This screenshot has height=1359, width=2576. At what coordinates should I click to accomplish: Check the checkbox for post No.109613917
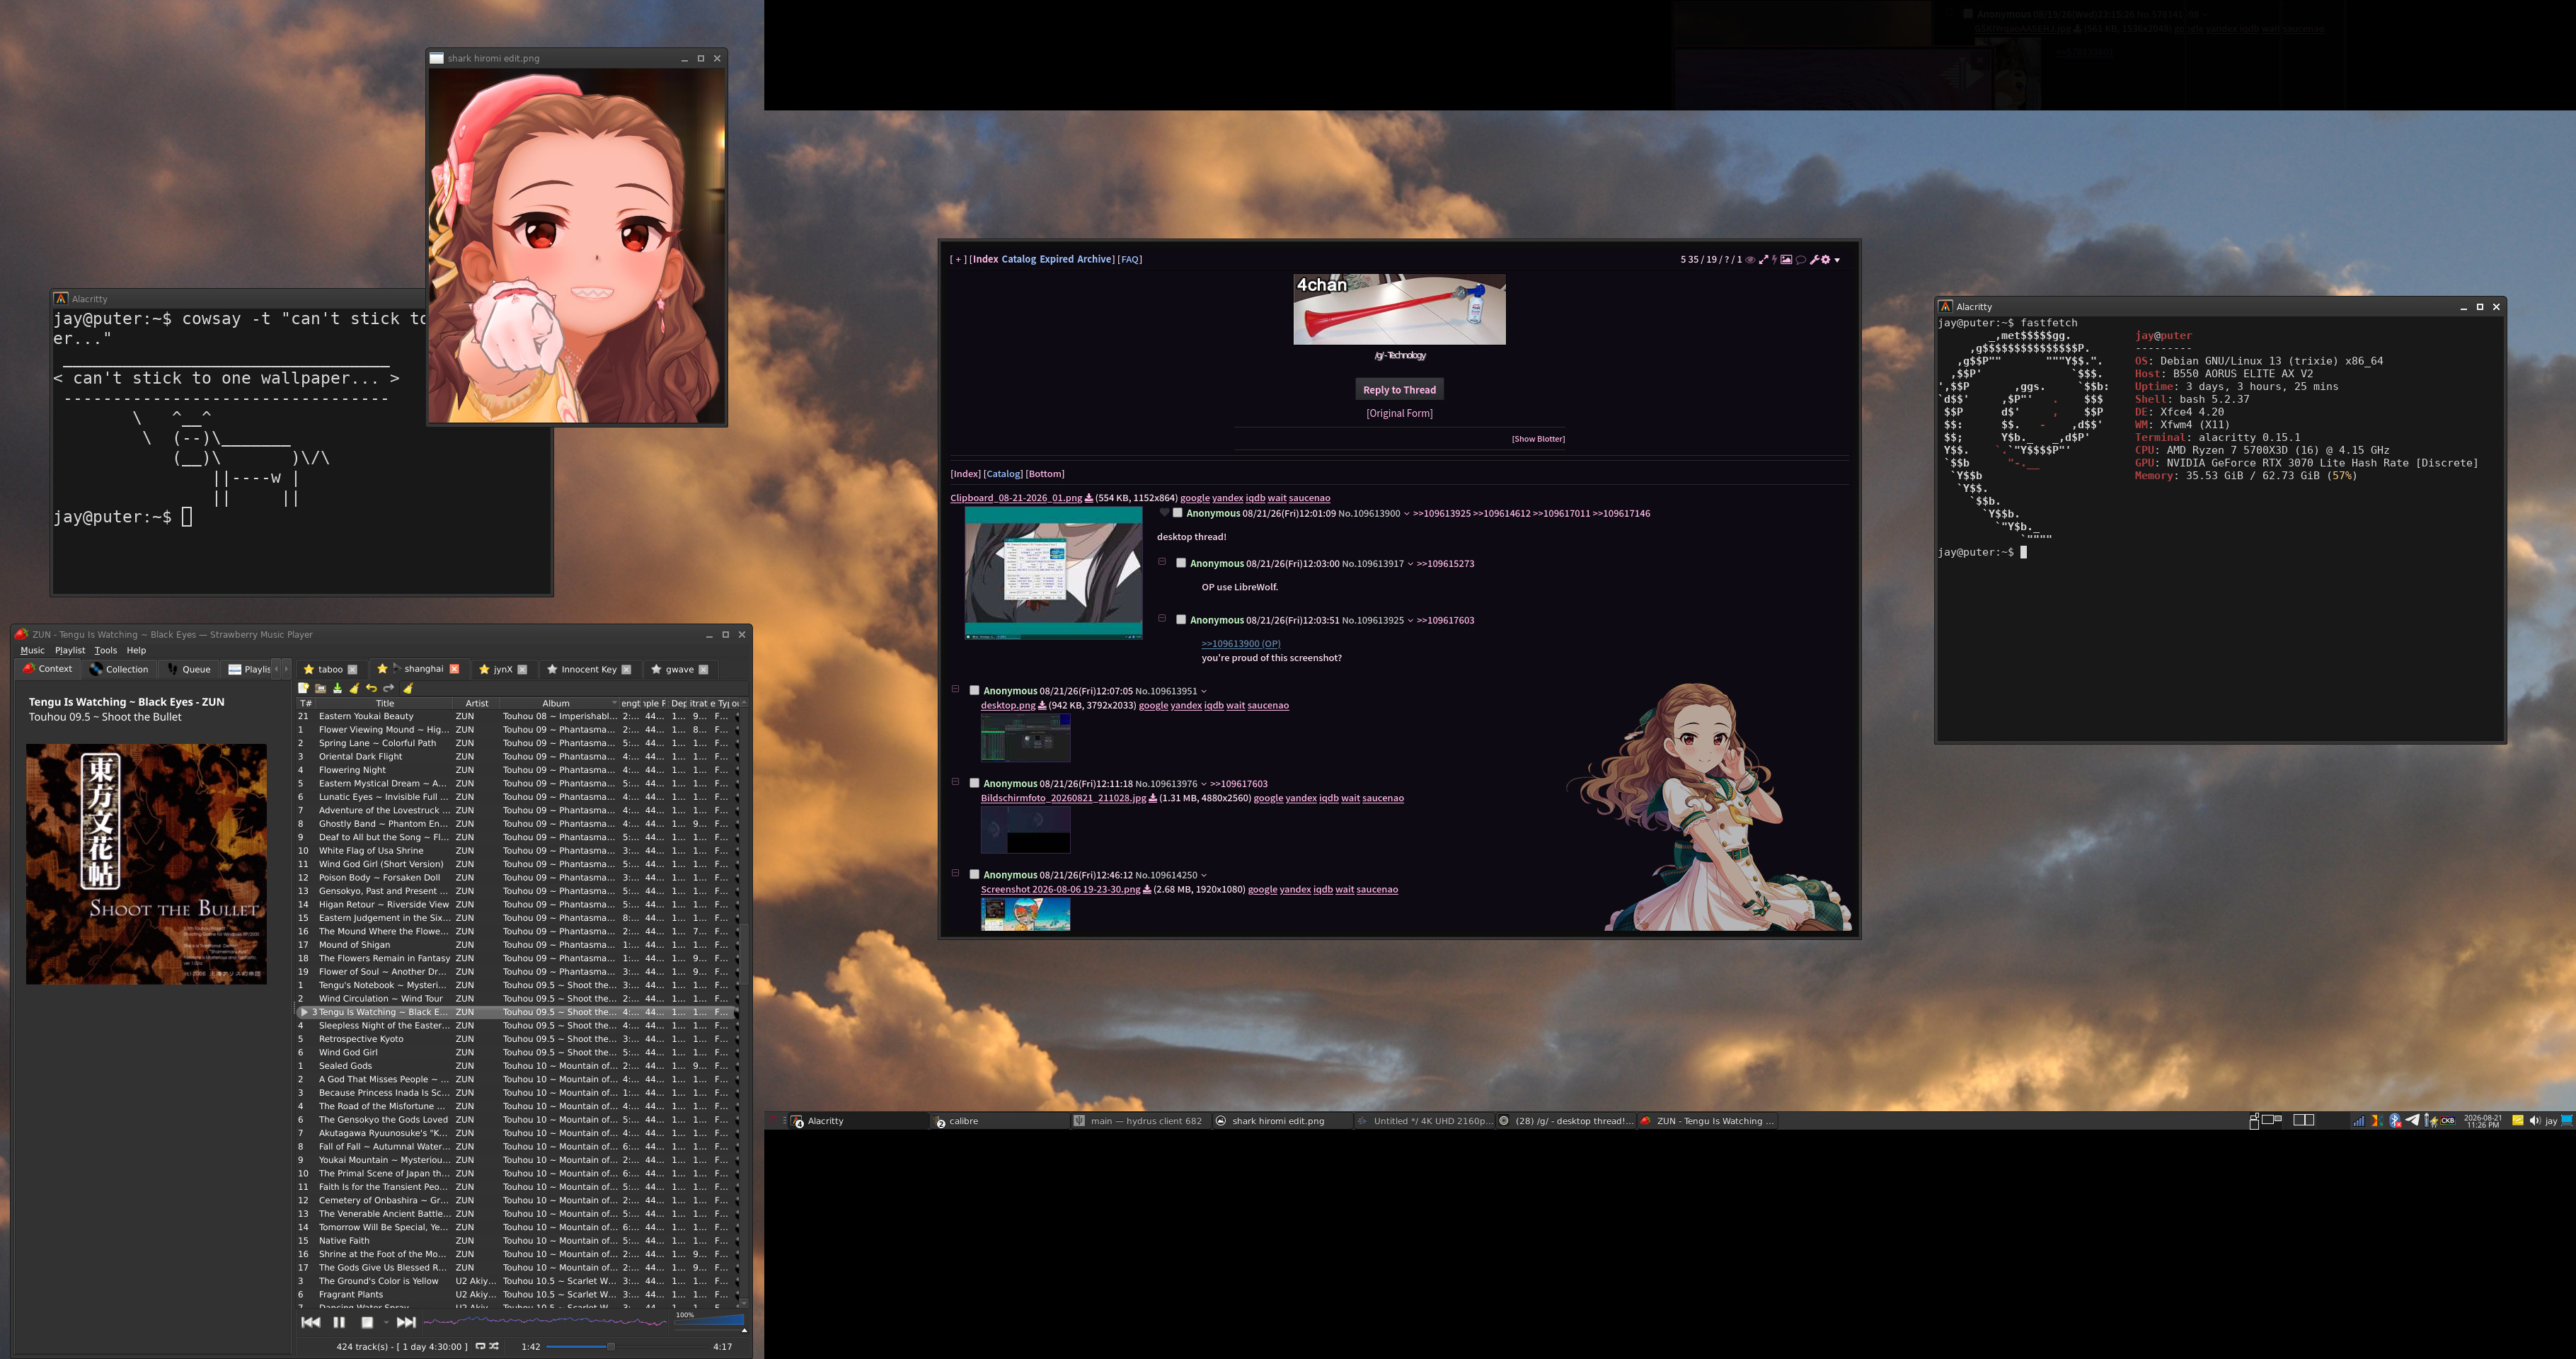pyautogui.click(x=1181, y=563)
